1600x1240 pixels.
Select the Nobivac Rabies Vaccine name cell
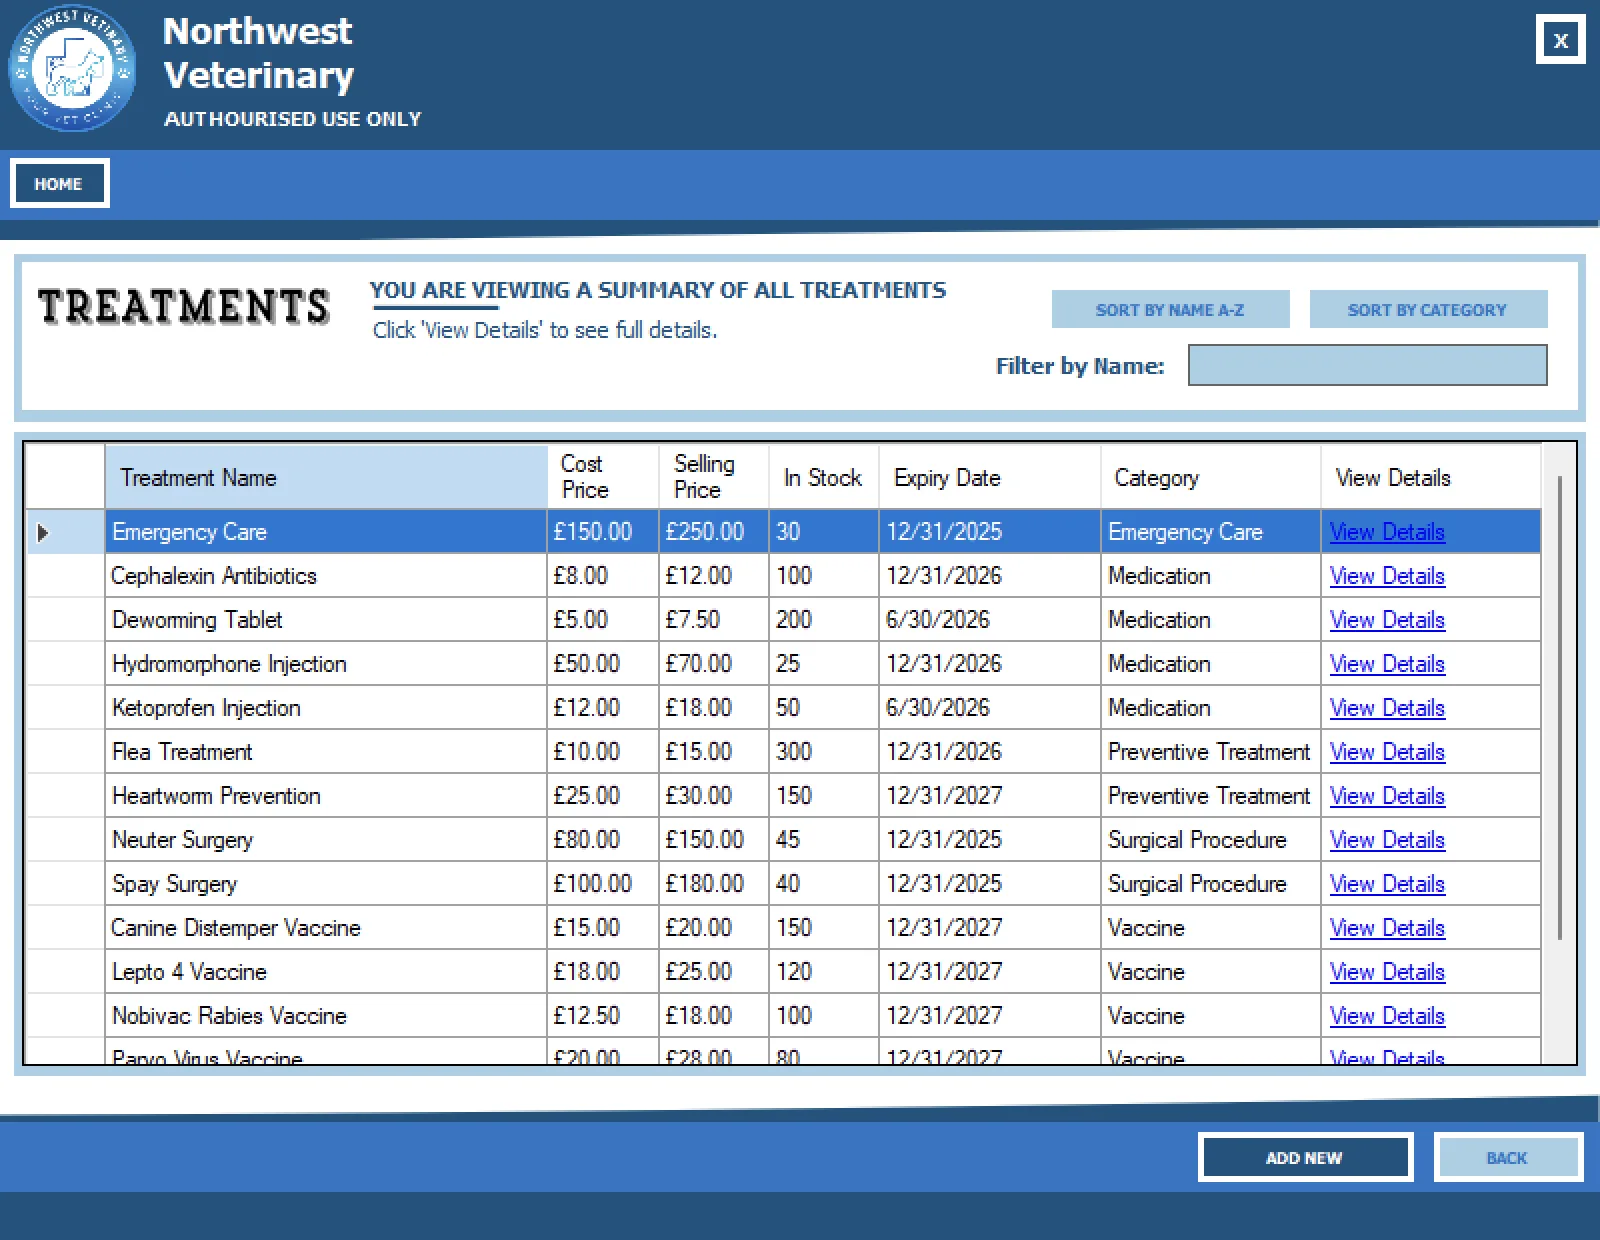326,1016
